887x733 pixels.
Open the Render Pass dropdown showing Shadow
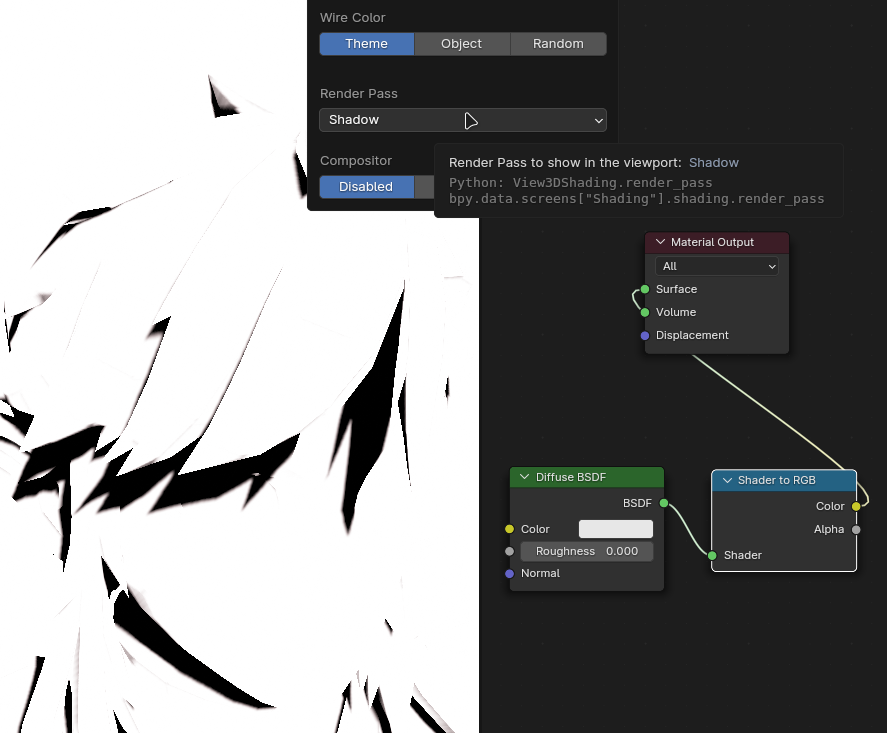point(463,119)
